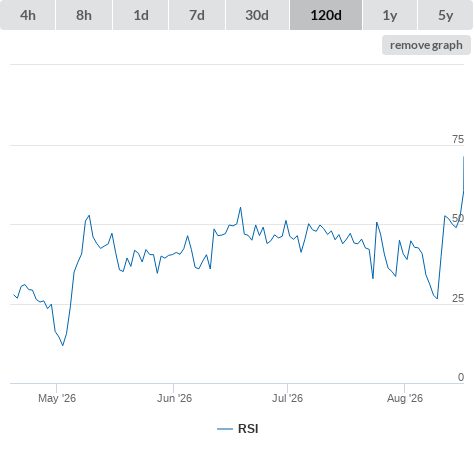Screen dimensions: 474x455
Task: Select the Aug '26 axis tick label
Action: point(405,398)
